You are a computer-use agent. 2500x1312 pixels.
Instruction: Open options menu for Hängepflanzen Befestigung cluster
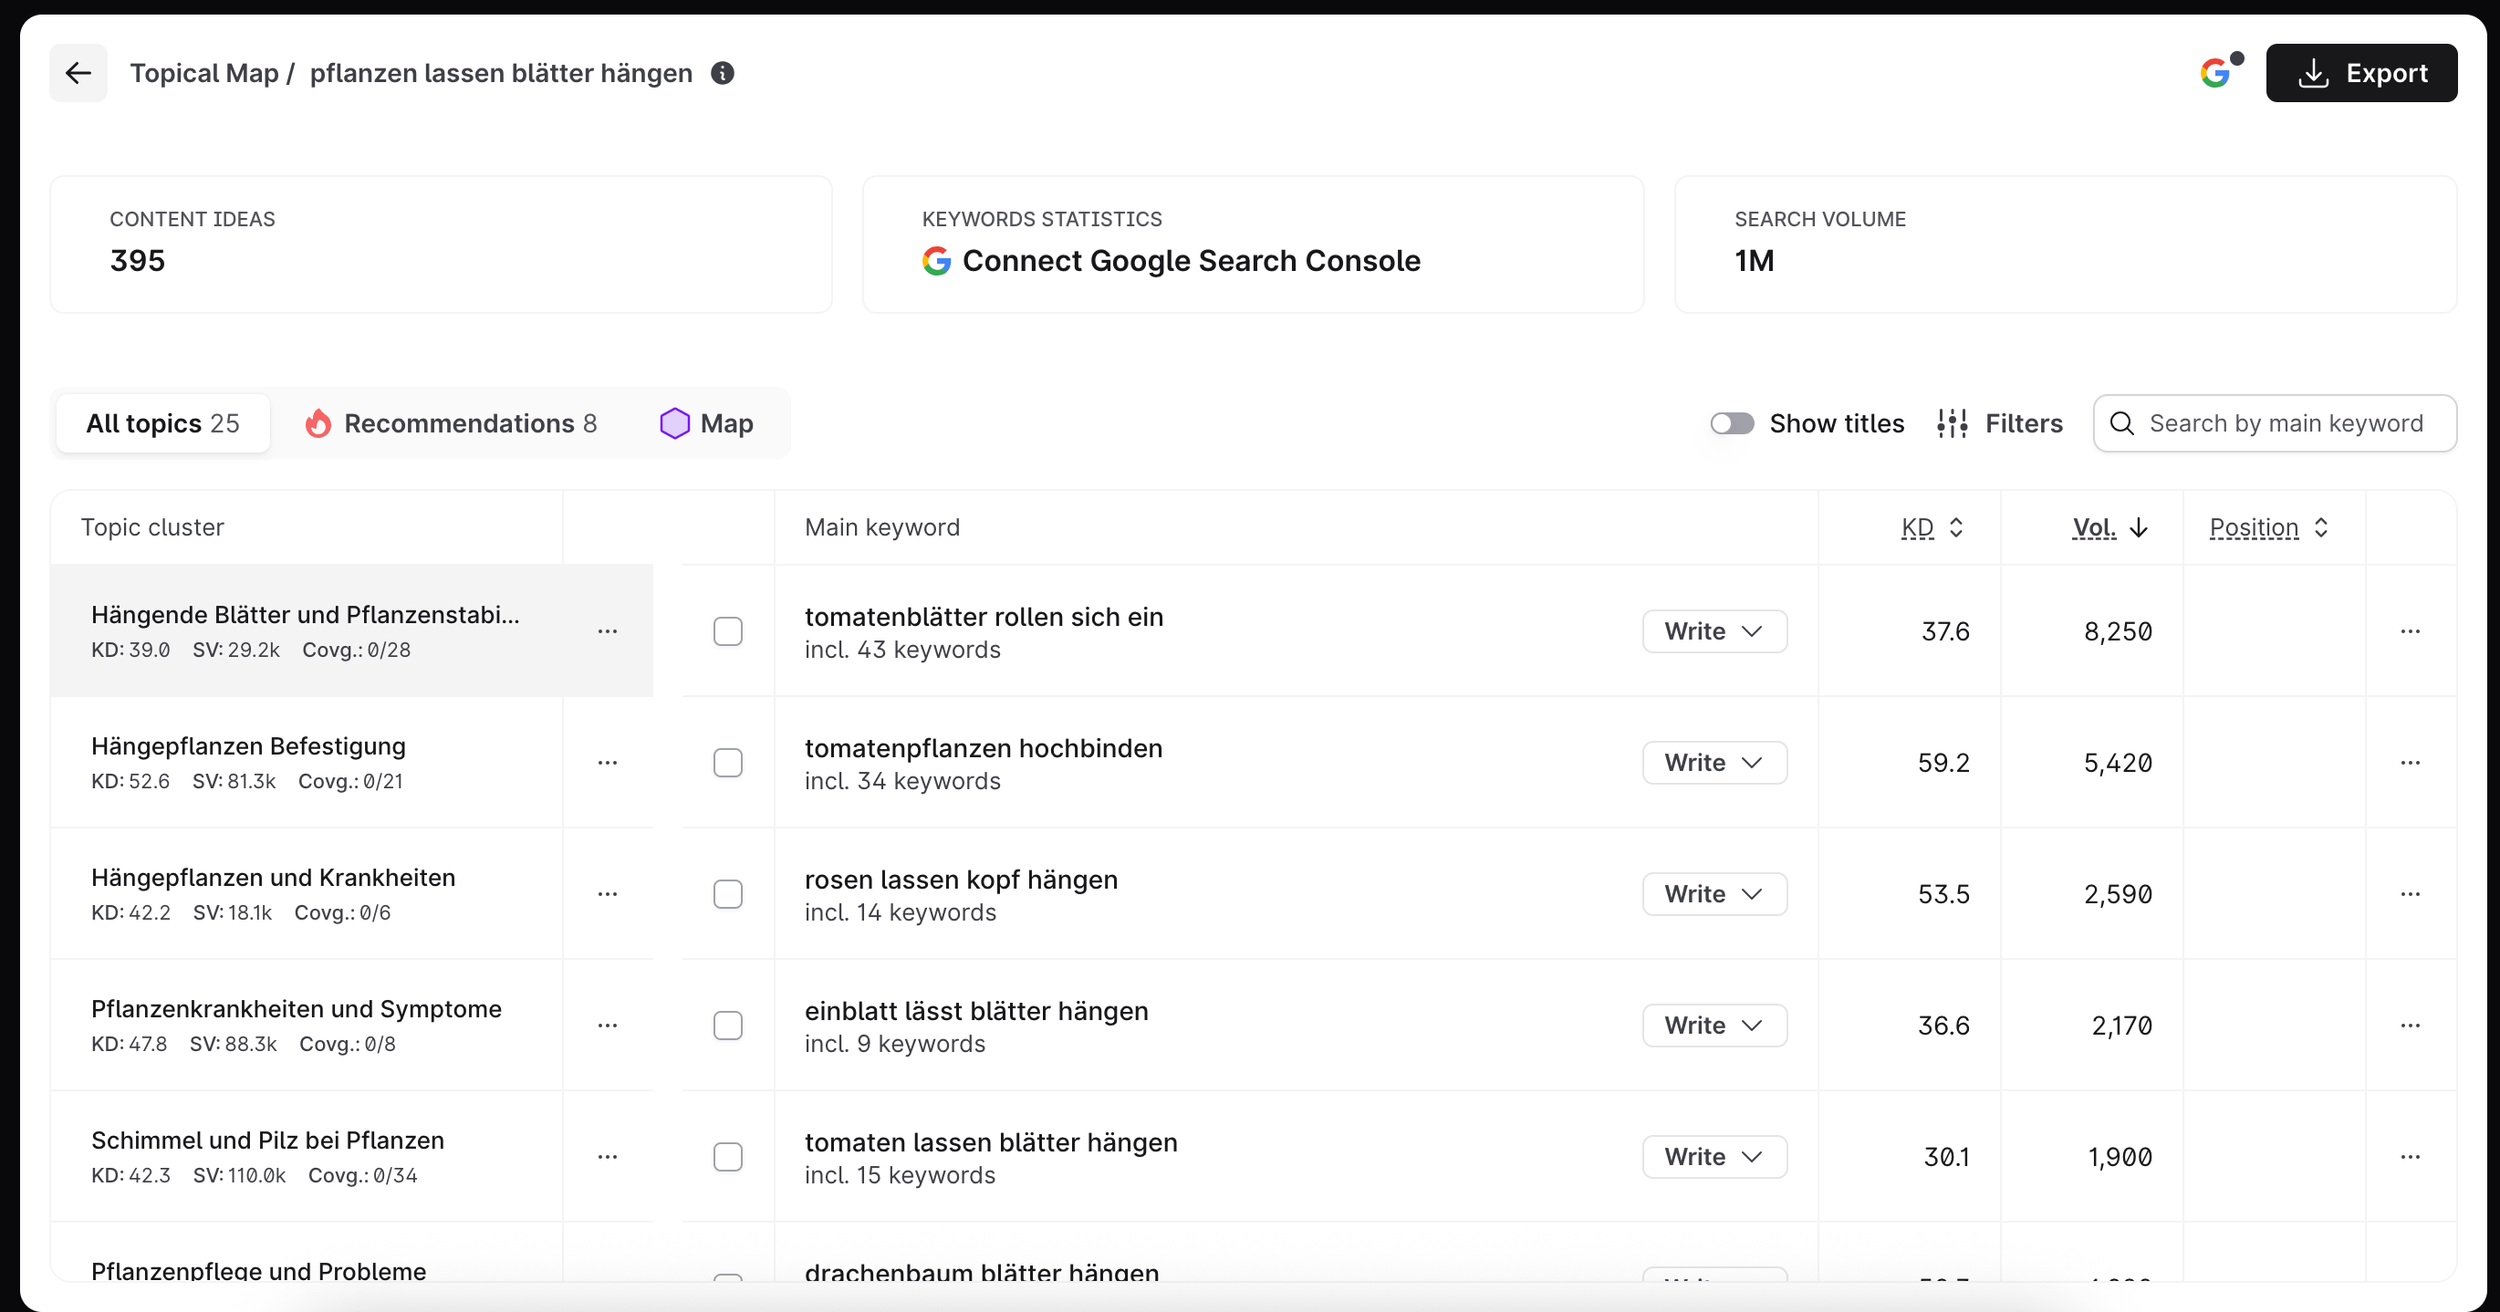pyautogui.click(x=607, y=763)
